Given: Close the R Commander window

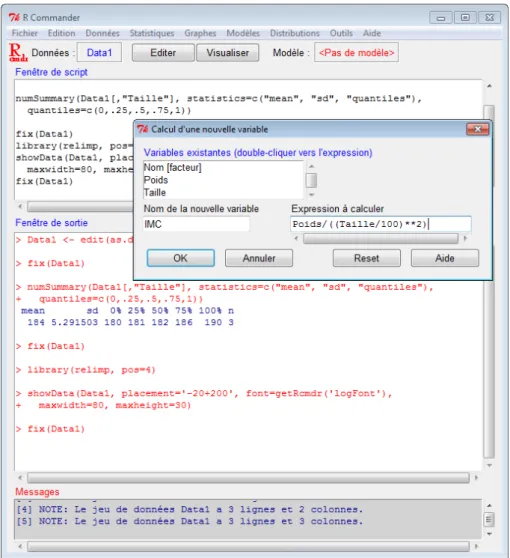Looking at the screenshot, I should 489,18.
